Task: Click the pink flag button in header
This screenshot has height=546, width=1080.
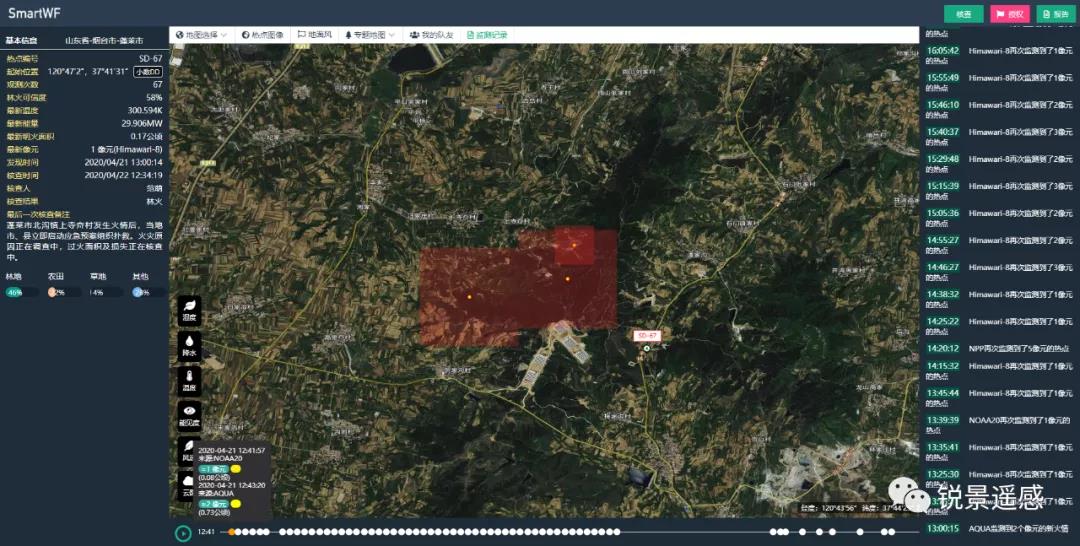Action: tap(1010, 14)
